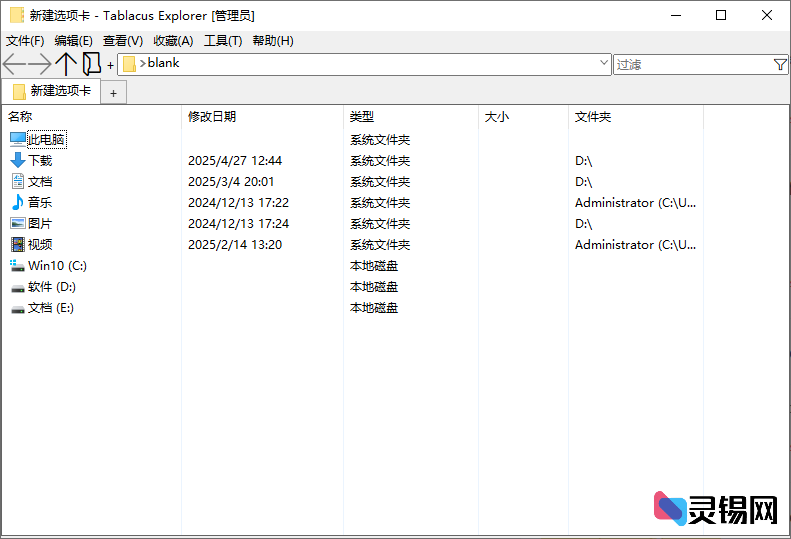Click the blank path in address bar
This screenshot has height=539, width=791.
coord(163,63)
